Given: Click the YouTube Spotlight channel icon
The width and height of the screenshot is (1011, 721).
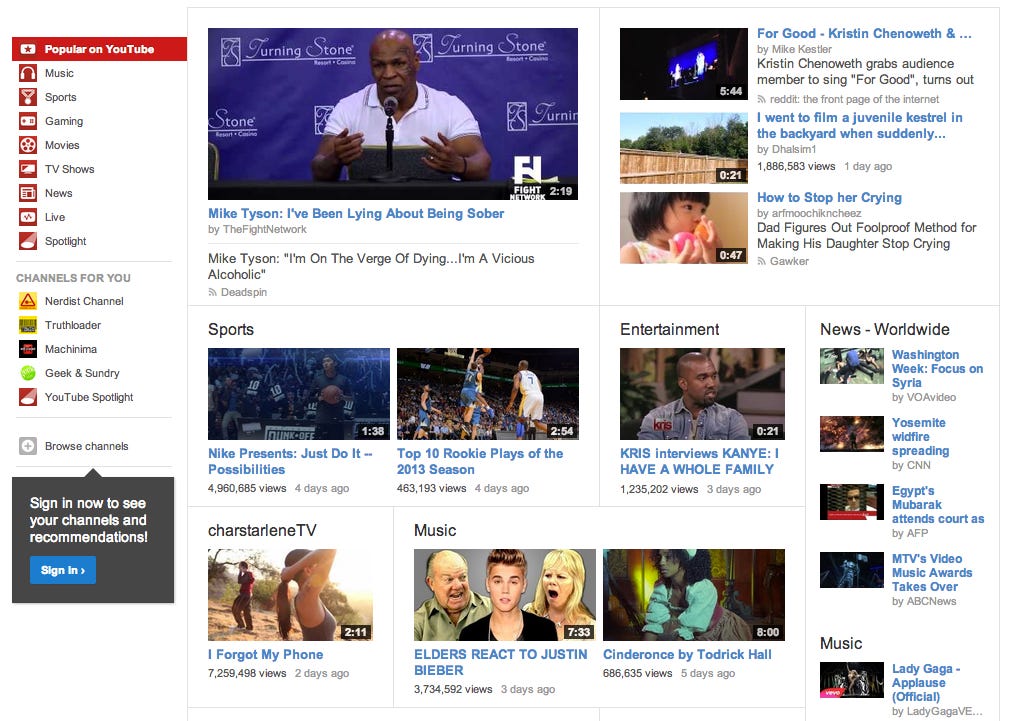Looking at the screenshot, I should [x=28, y=397].
